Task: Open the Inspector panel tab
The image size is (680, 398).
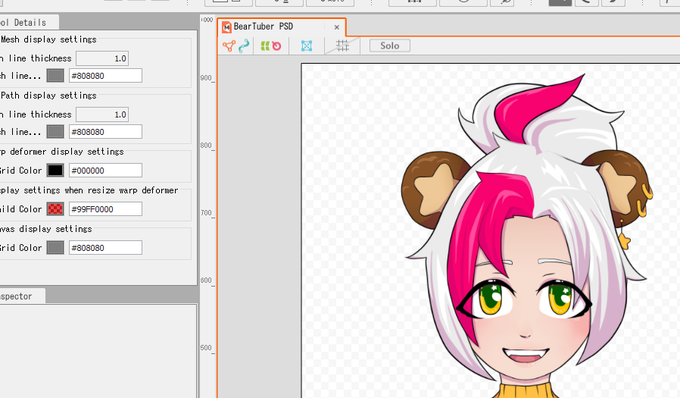Action: pyautogui.click(x=22, y=296)
